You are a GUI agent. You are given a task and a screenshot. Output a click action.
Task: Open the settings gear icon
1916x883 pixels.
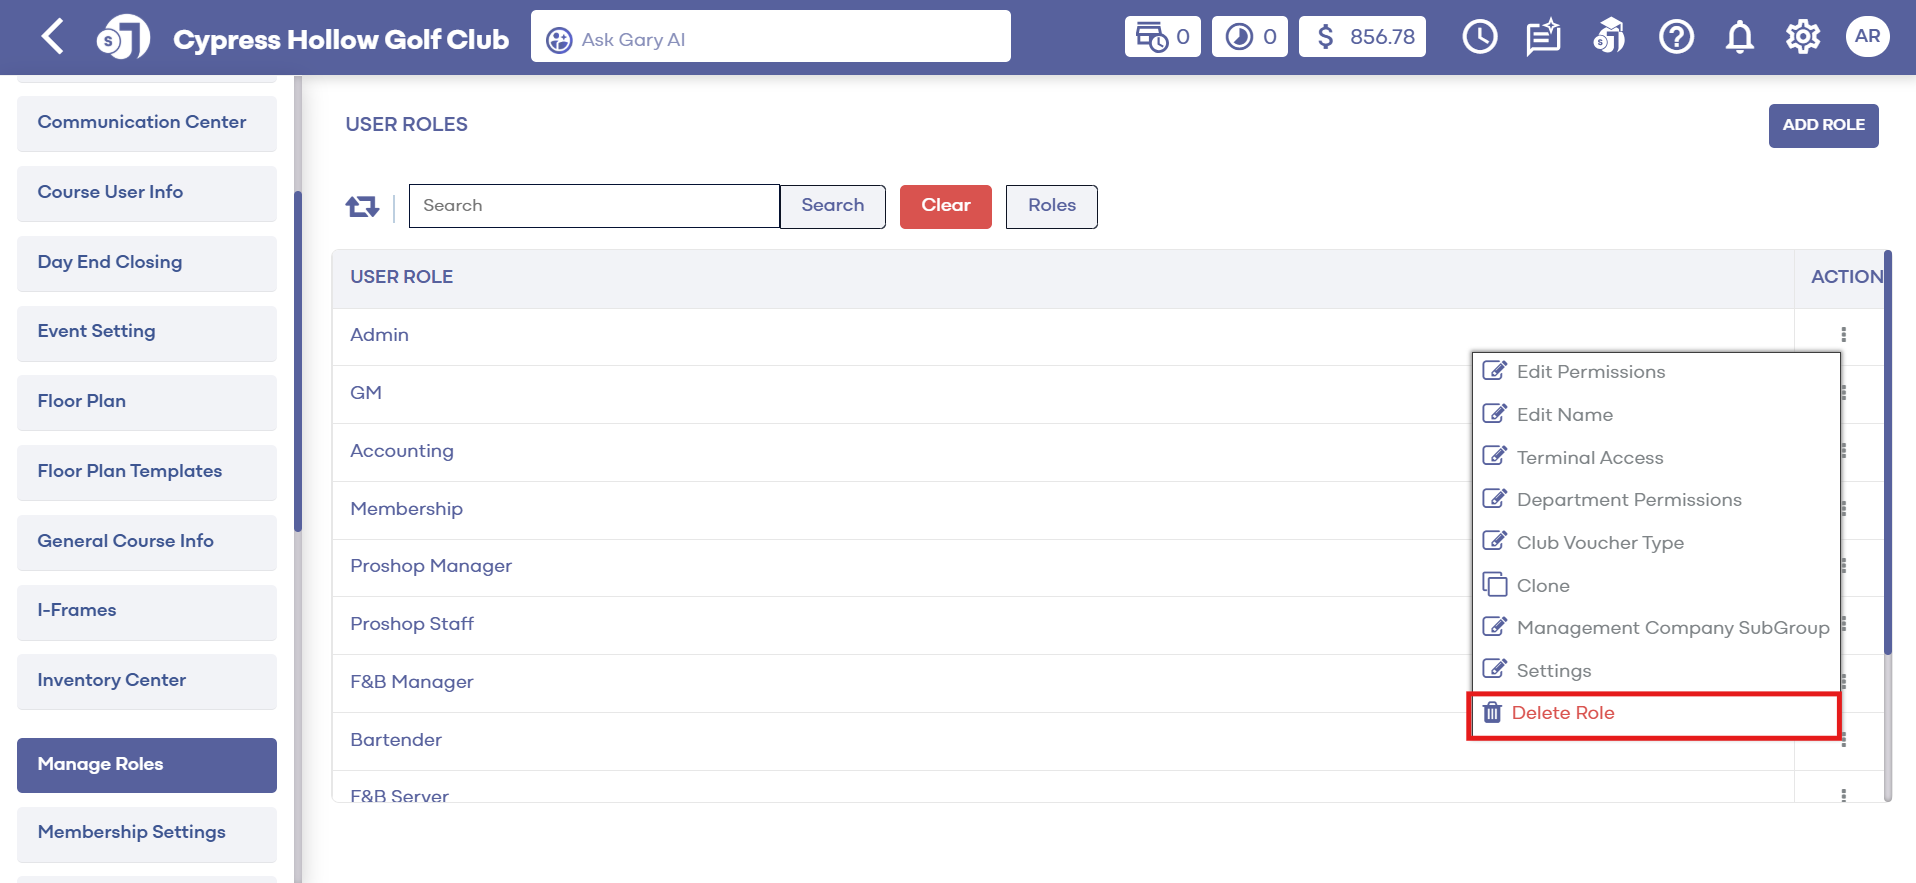coord(1802,37)
